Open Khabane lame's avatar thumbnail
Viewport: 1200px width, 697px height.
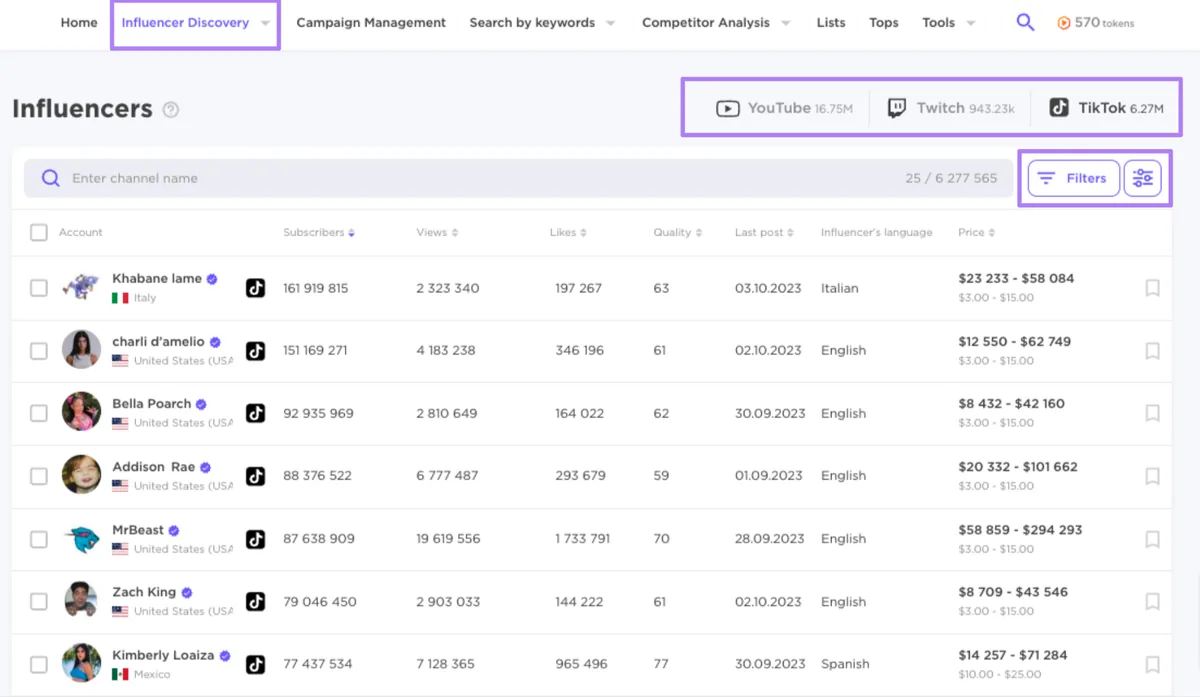click(81, 287)
